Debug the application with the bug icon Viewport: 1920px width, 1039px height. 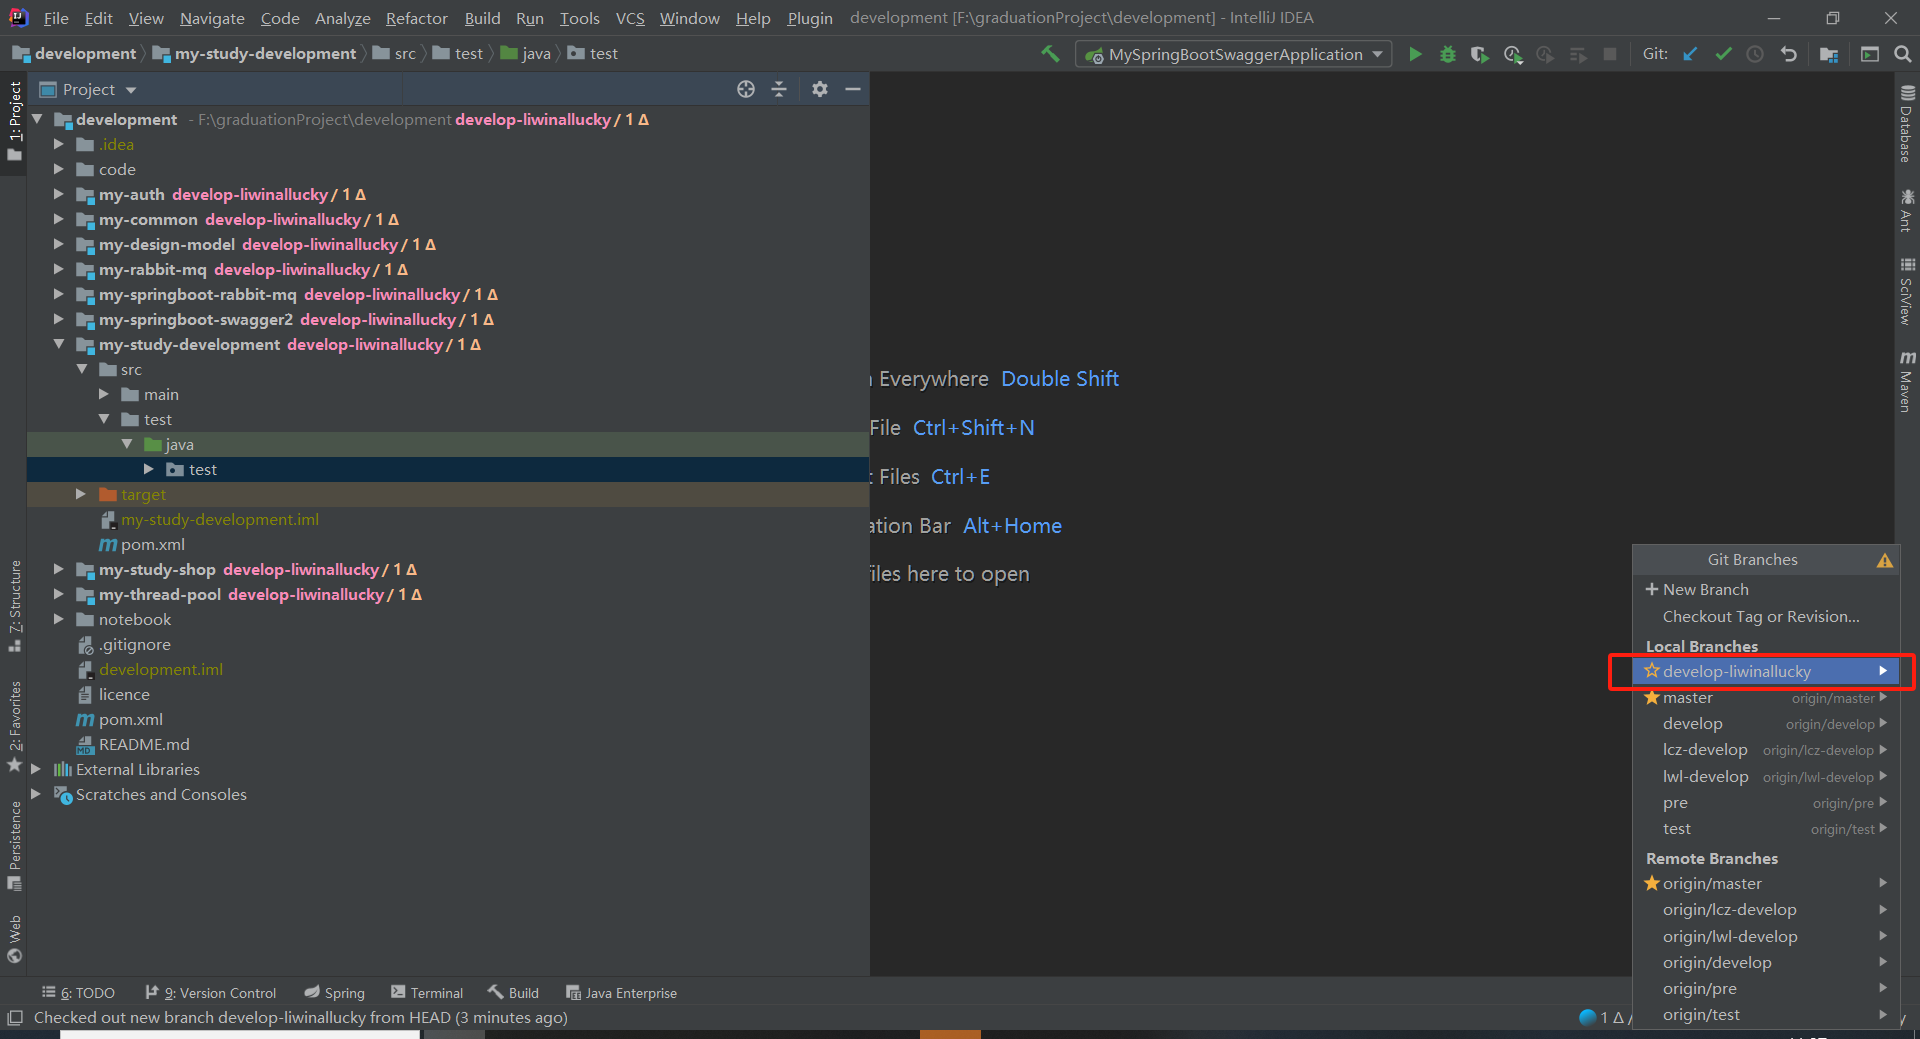1447,54
